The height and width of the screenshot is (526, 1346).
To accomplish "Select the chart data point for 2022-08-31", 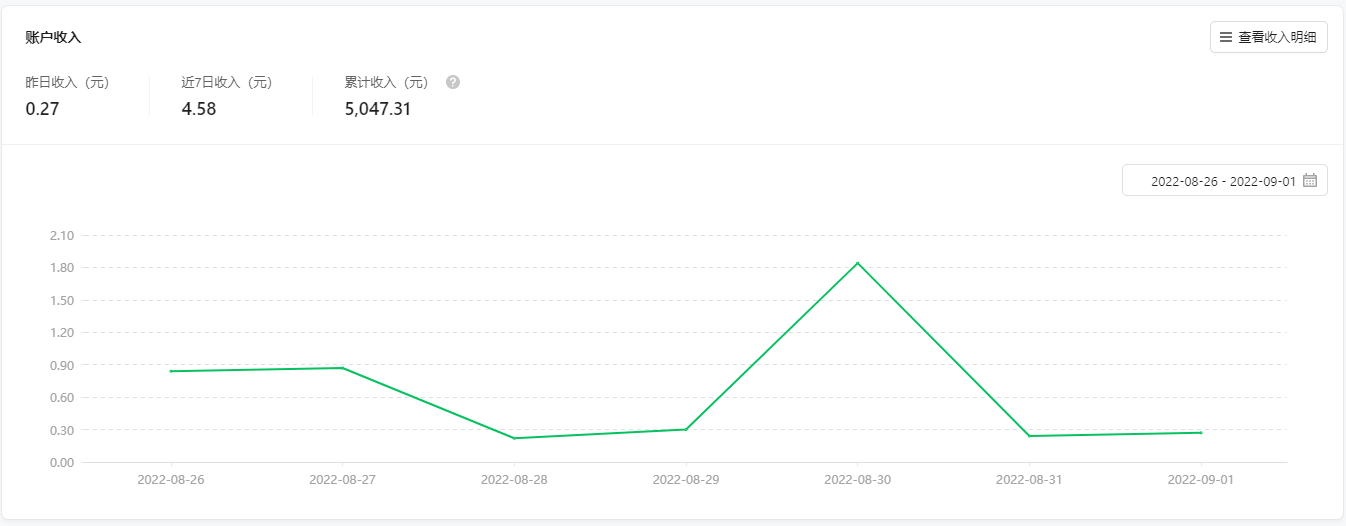I will tap(1029, 436).
